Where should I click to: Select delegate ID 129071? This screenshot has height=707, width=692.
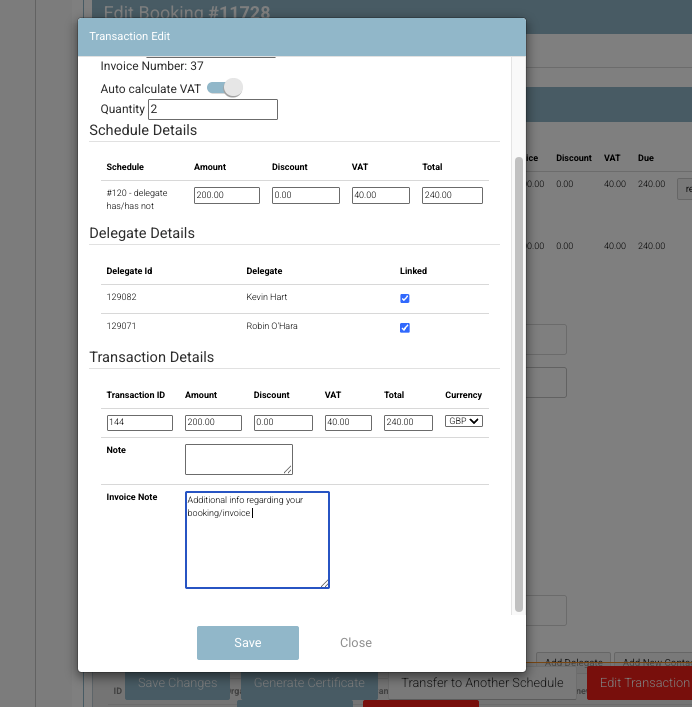[121, 326]
